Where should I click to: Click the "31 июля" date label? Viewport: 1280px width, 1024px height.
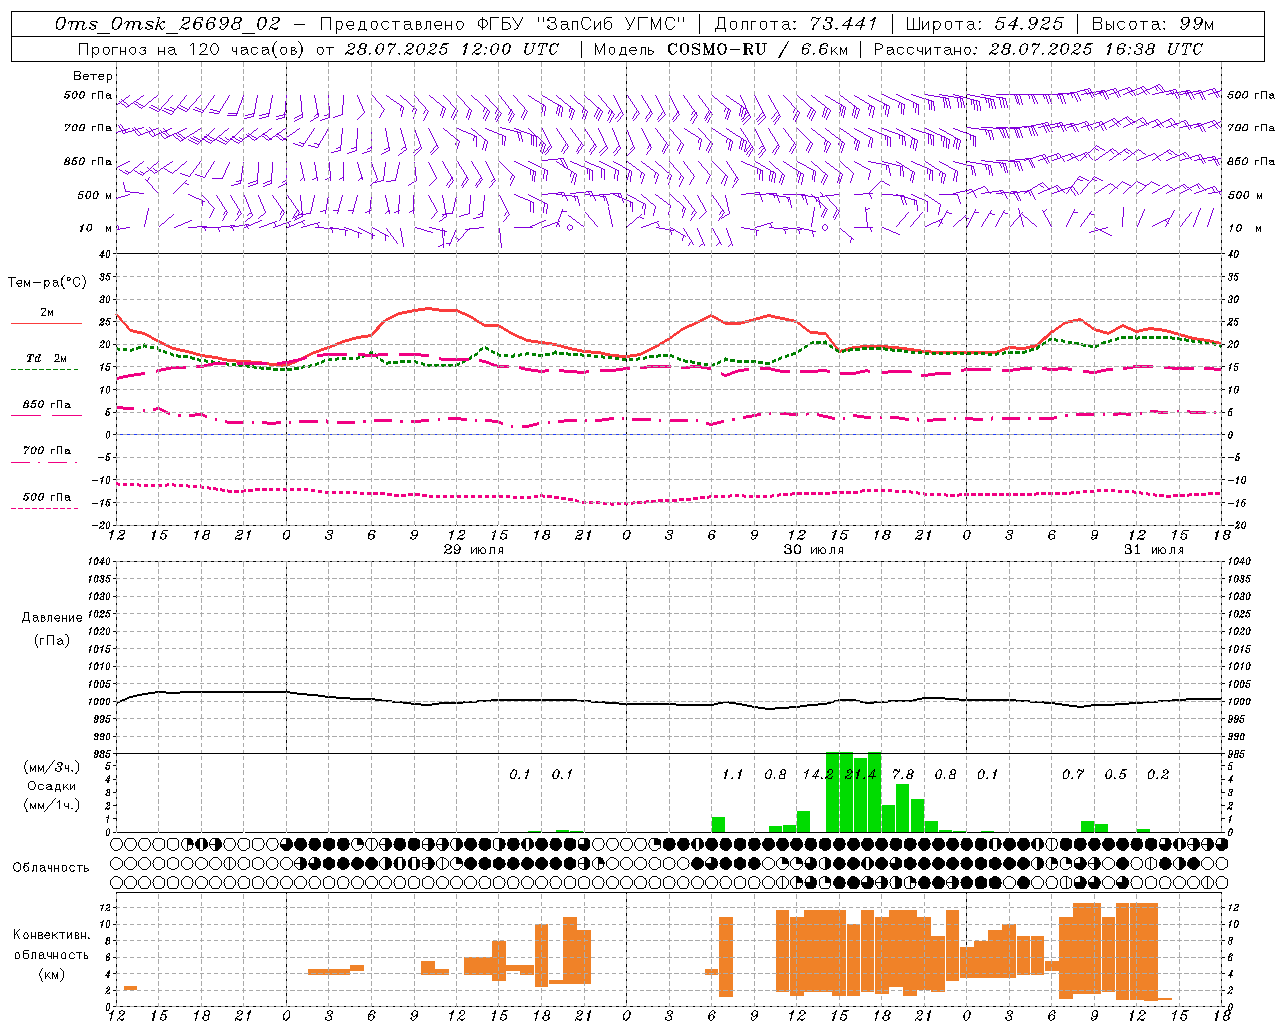(x=1154, y=550)
